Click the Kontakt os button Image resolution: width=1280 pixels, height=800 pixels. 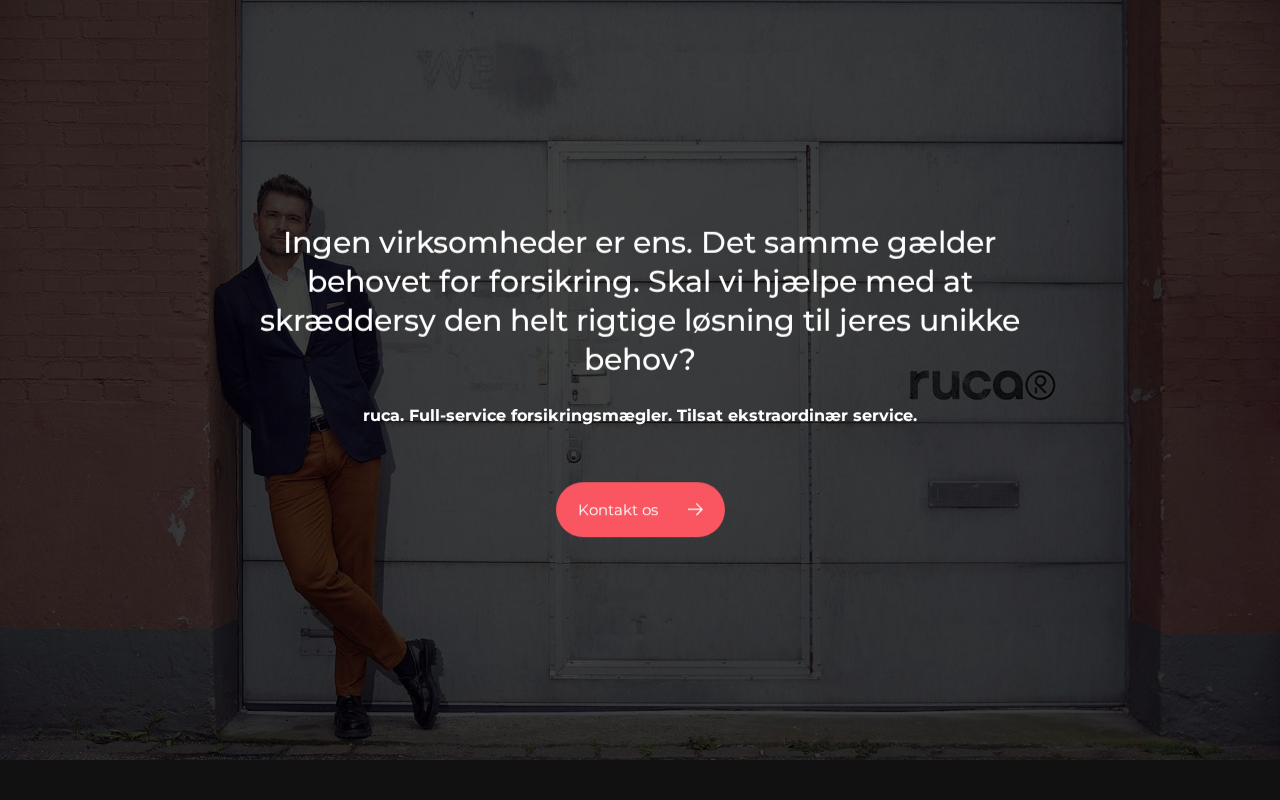click(x=640, y=510)
